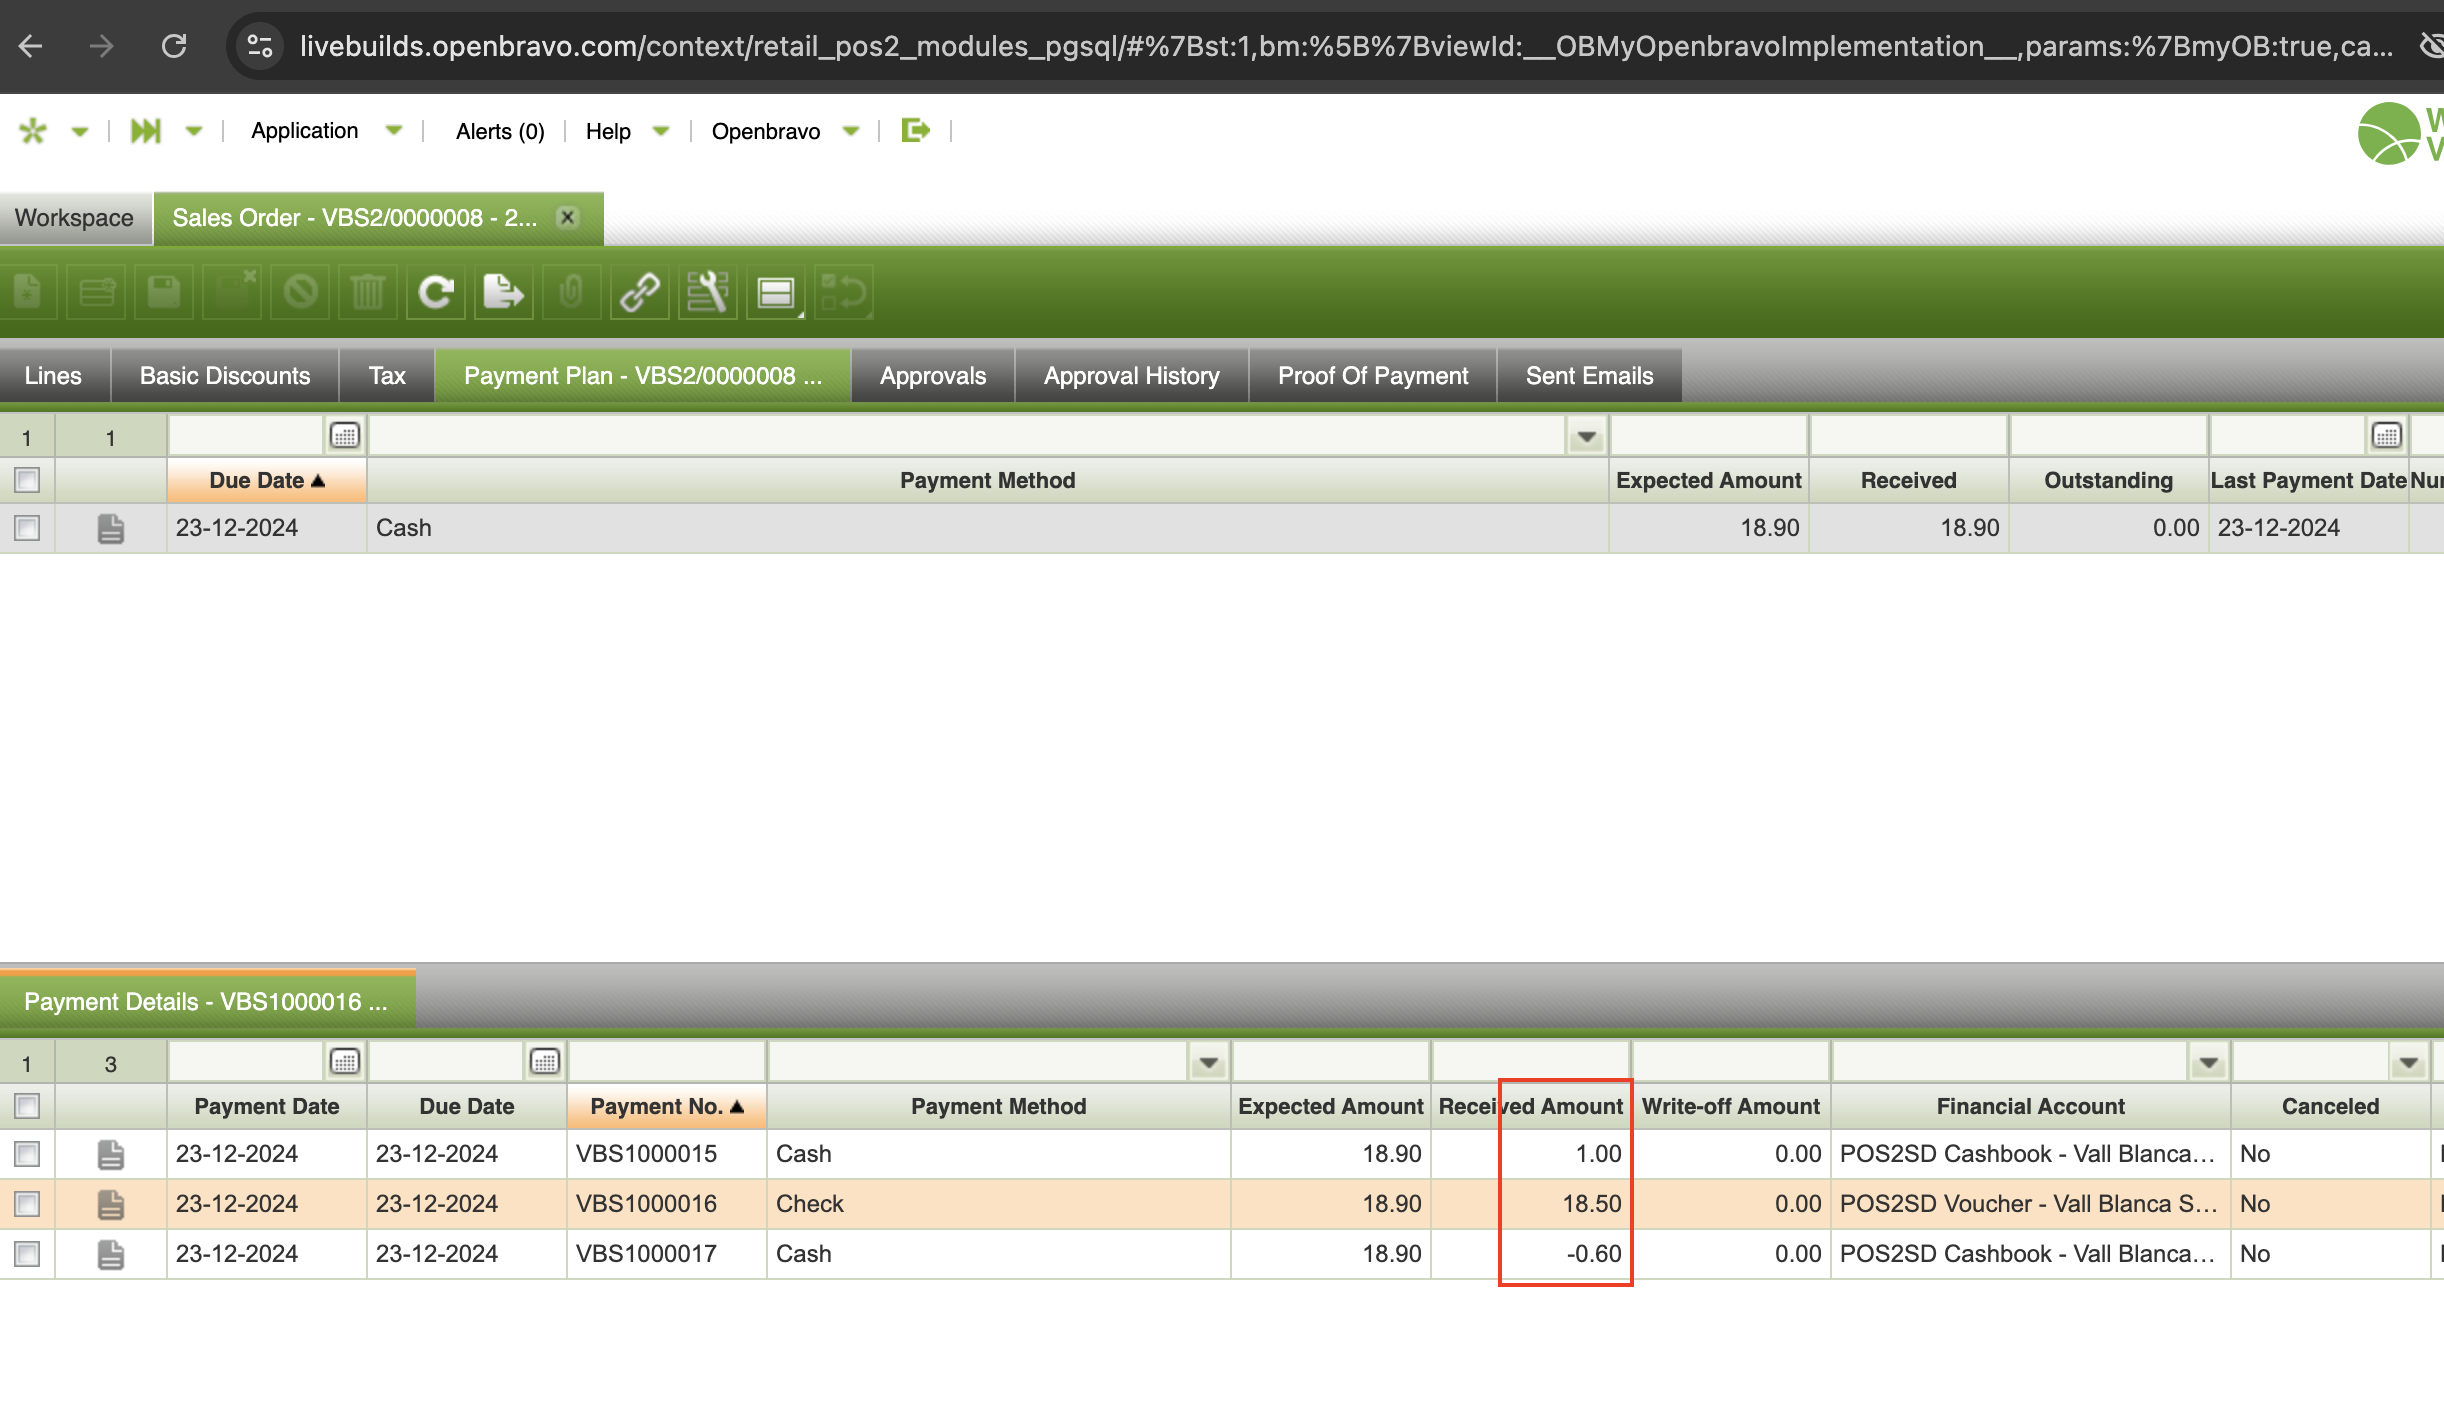
Task: Click the Refresh toolbar icon
Action: (x=436, y=293)
